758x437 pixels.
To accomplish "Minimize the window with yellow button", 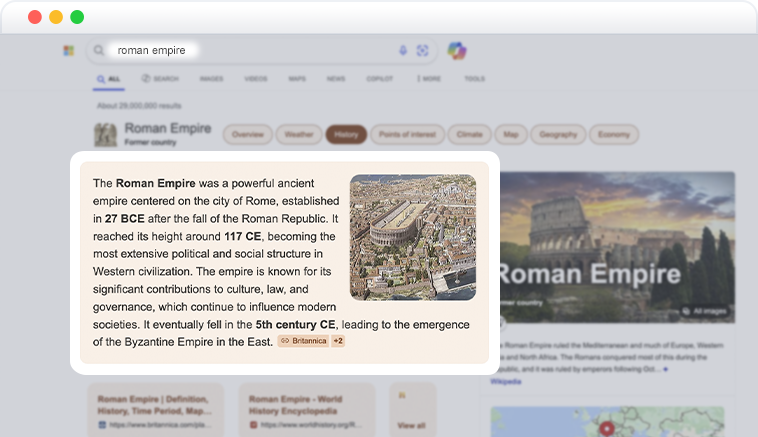I will (x=56, y=17).
